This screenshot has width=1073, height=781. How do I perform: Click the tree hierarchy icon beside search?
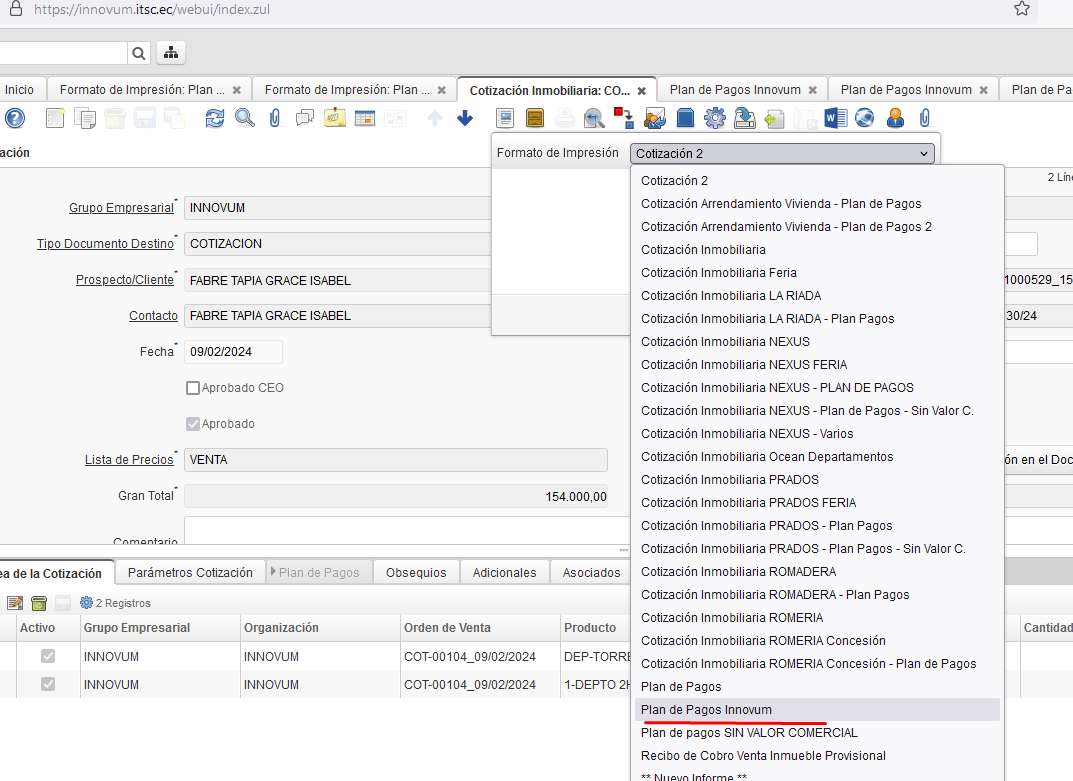171,53
